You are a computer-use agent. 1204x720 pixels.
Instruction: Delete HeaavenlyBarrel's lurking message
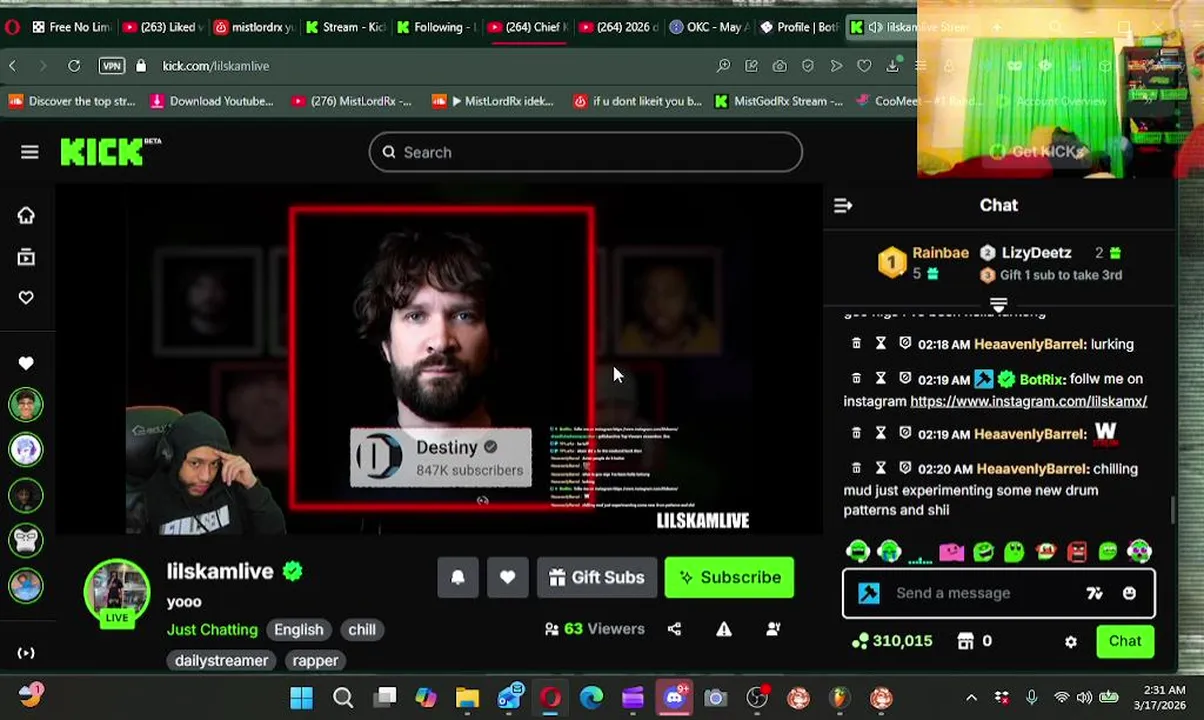856,343
